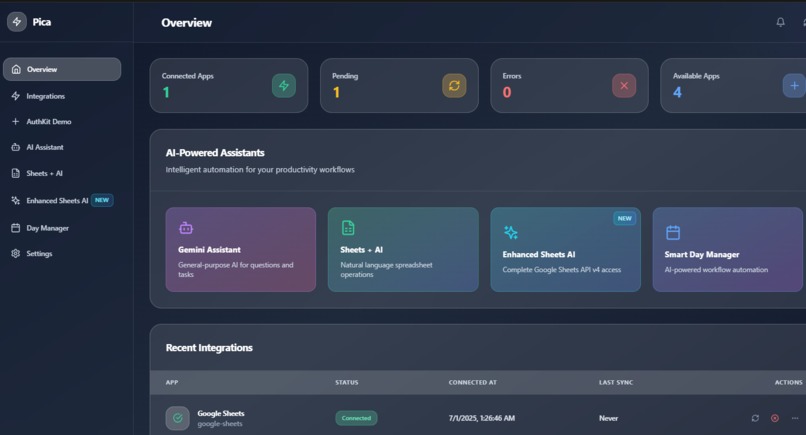Image resolution: width=806 pixels, height=435 pixels.
Task: Click the APP column header
Action: pos(172,383)
